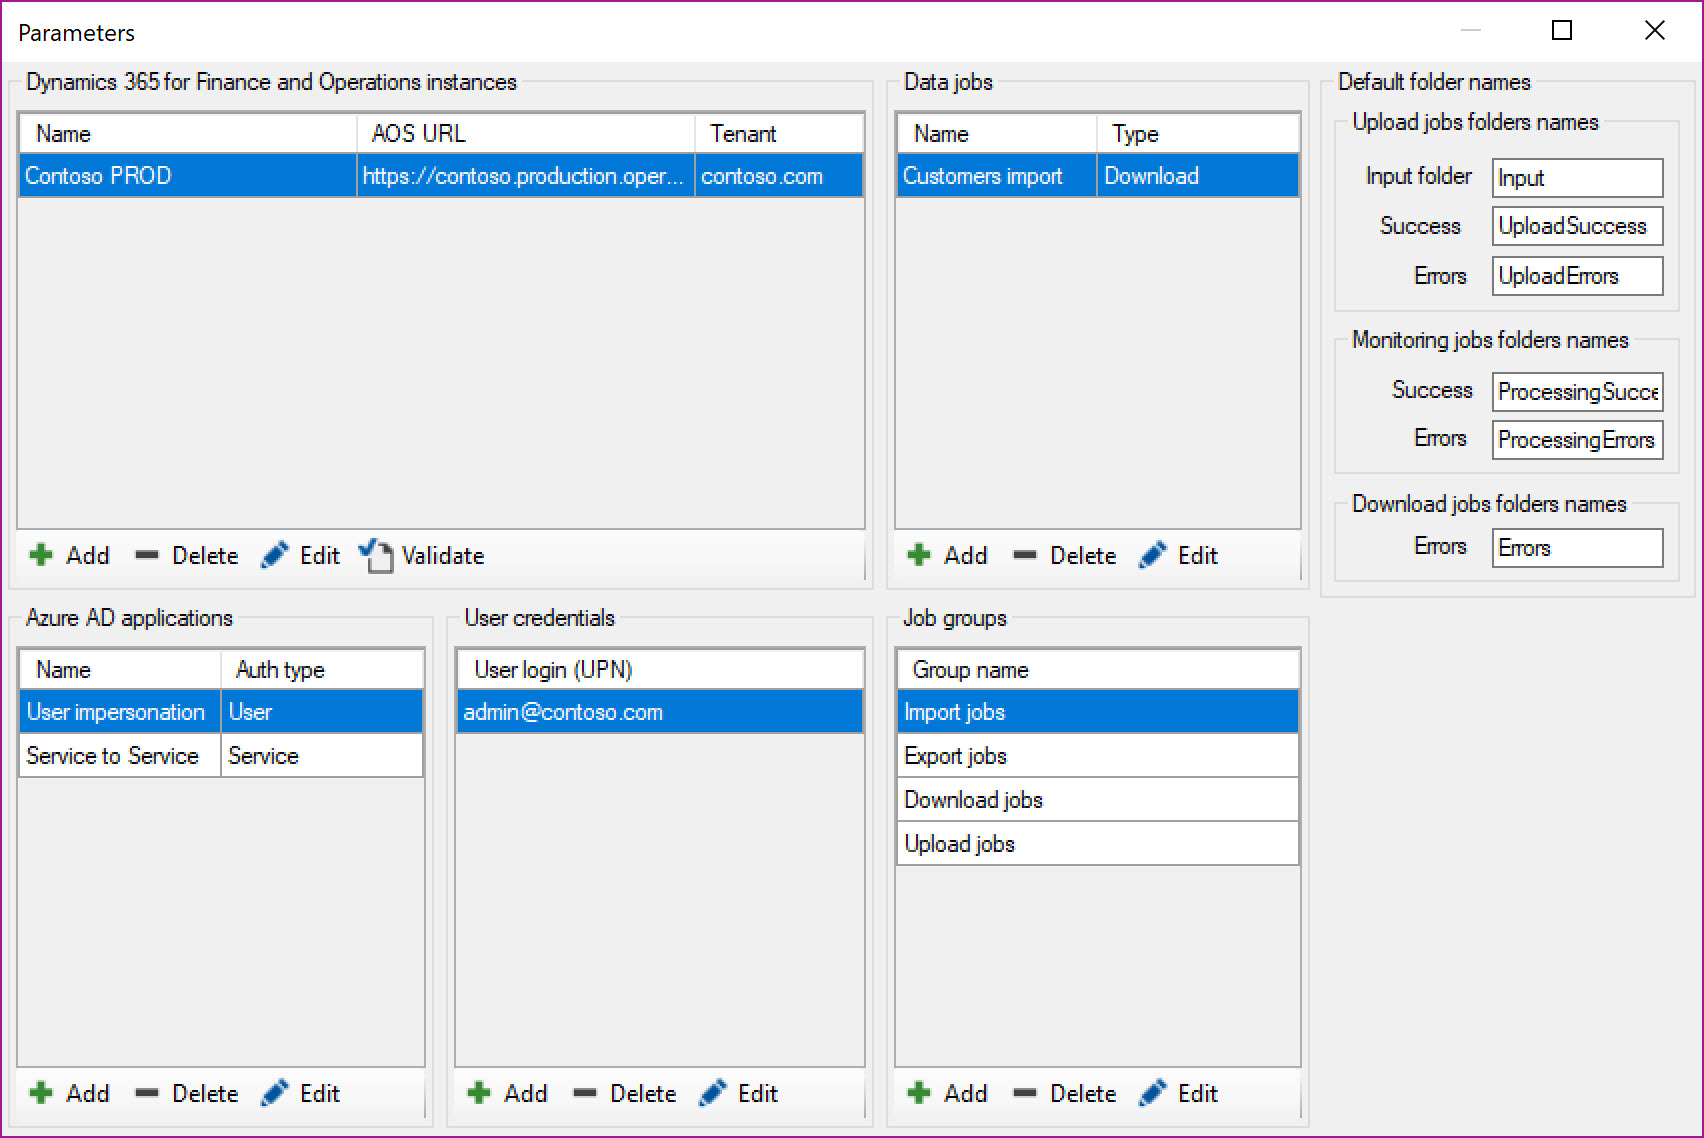
Task: Click the Delete minus icon under Data jobs
Action: (1025, 555)
